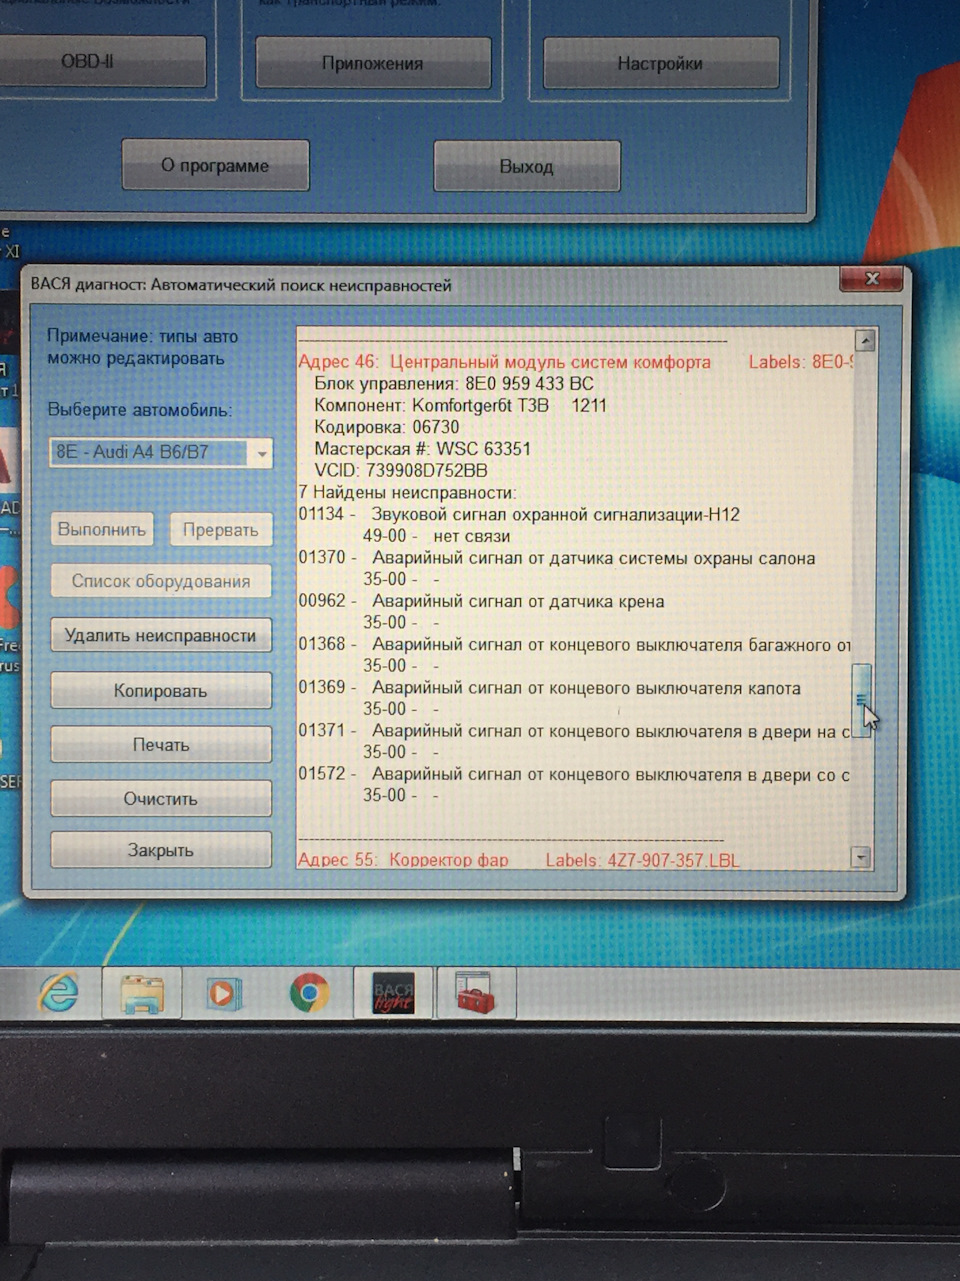The width and height of the screenshot is (960, 1281).
Task: Click fault 01369 концевого выключателя капота
Action: pyautogui.click(x=550, y=688)
